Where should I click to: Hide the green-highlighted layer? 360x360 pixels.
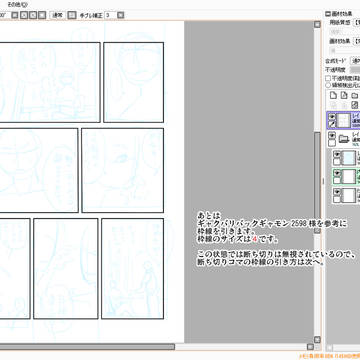(337, 173)
